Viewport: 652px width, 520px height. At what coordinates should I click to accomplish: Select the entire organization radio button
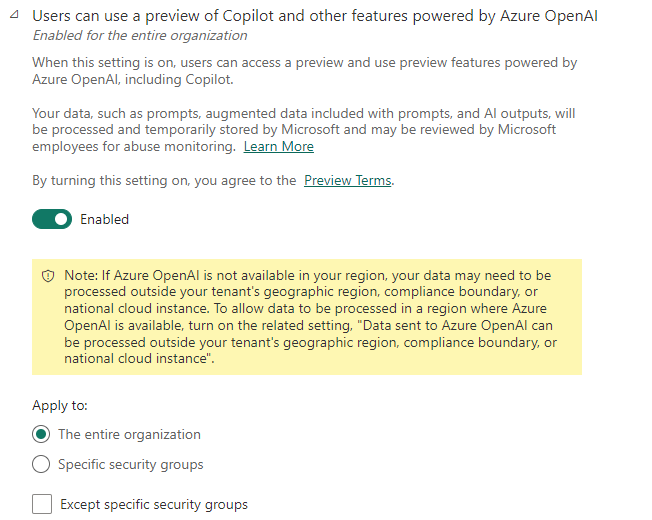pyautogui.click(x=41, y=434)
